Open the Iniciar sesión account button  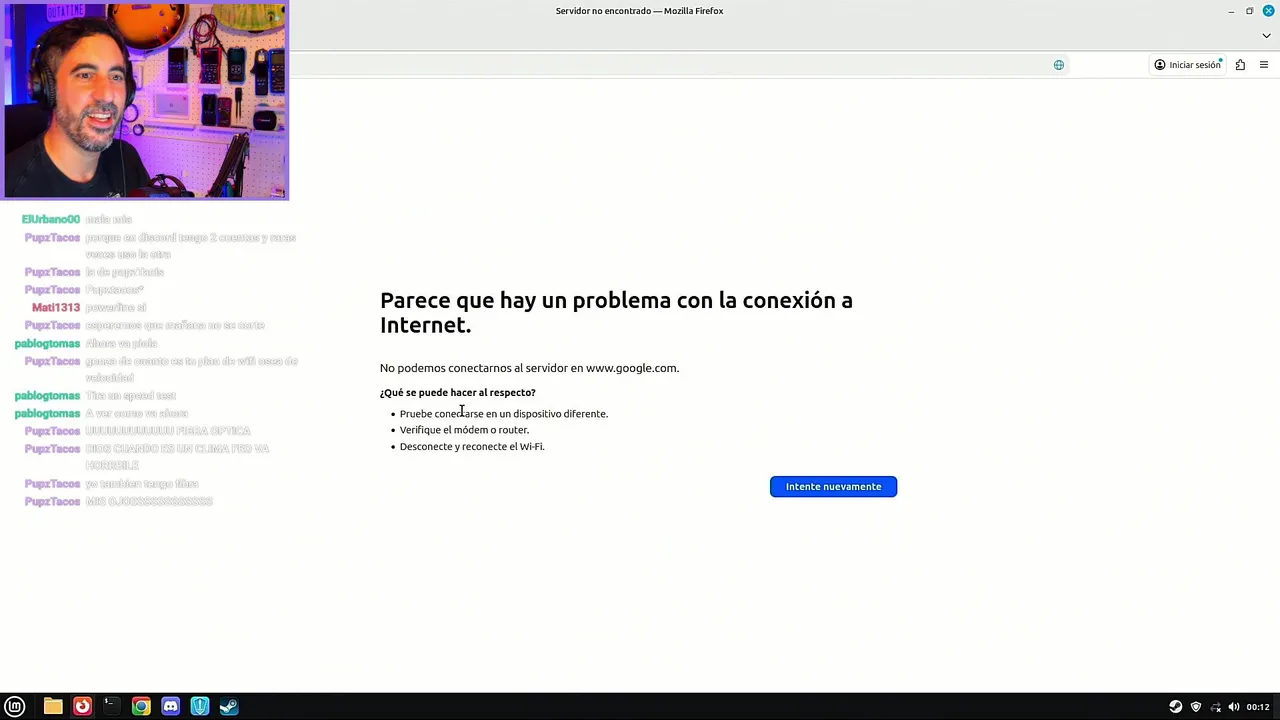1188,65
